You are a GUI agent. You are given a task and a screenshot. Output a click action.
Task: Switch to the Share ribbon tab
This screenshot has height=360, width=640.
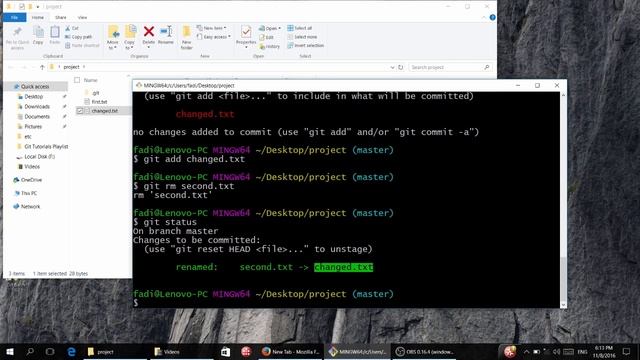[x=60, y=18]
